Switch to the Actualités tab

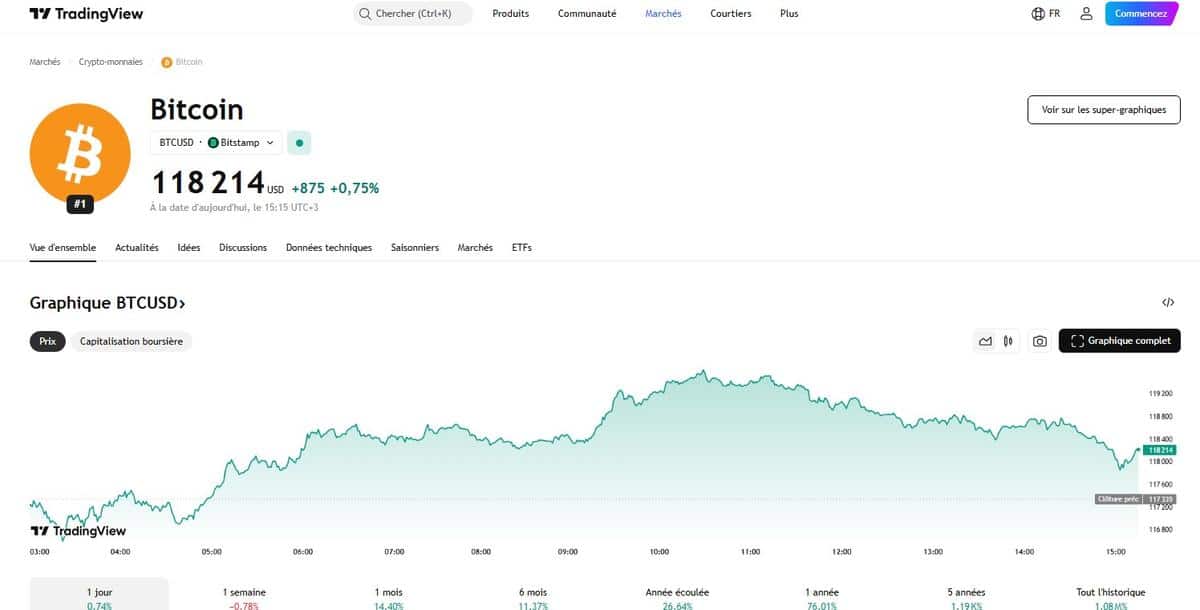pos(137,248)
